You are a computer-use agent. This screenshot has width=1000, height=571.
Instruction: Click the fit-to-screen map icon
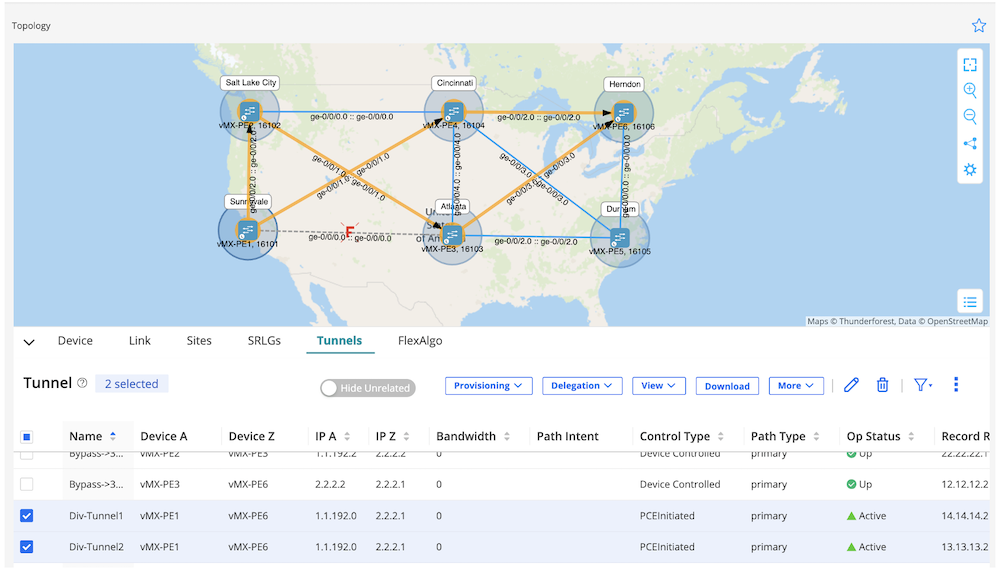point(969,65)
